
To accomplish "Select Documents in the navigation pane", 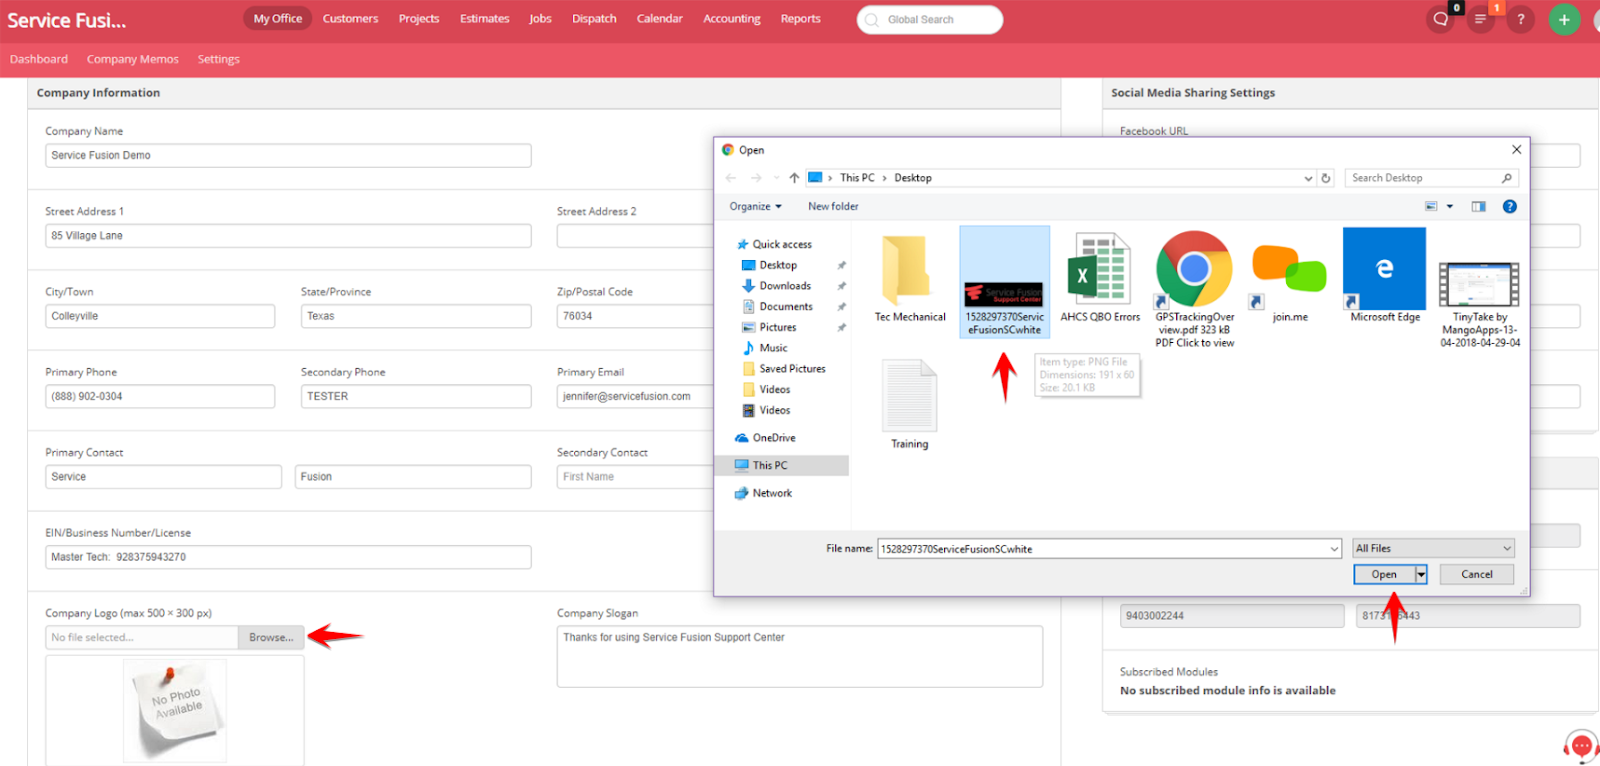I will coord(777,307).
